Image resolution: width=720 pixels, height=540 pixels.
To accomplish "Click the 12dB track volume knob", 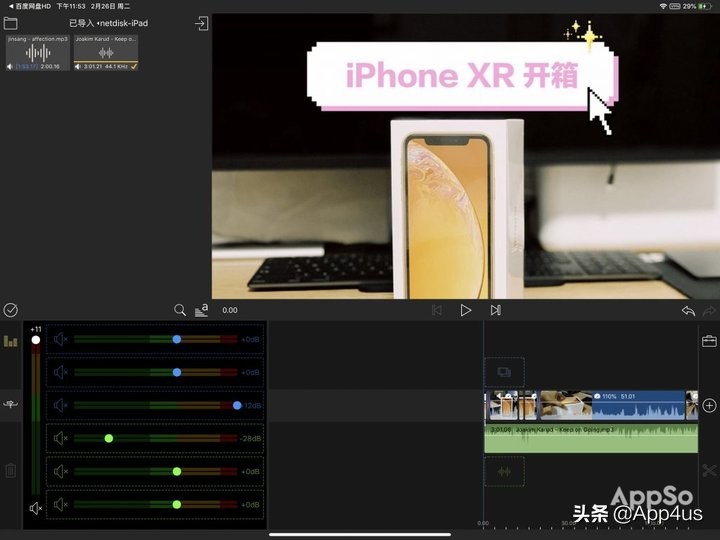I will (237, 405).
